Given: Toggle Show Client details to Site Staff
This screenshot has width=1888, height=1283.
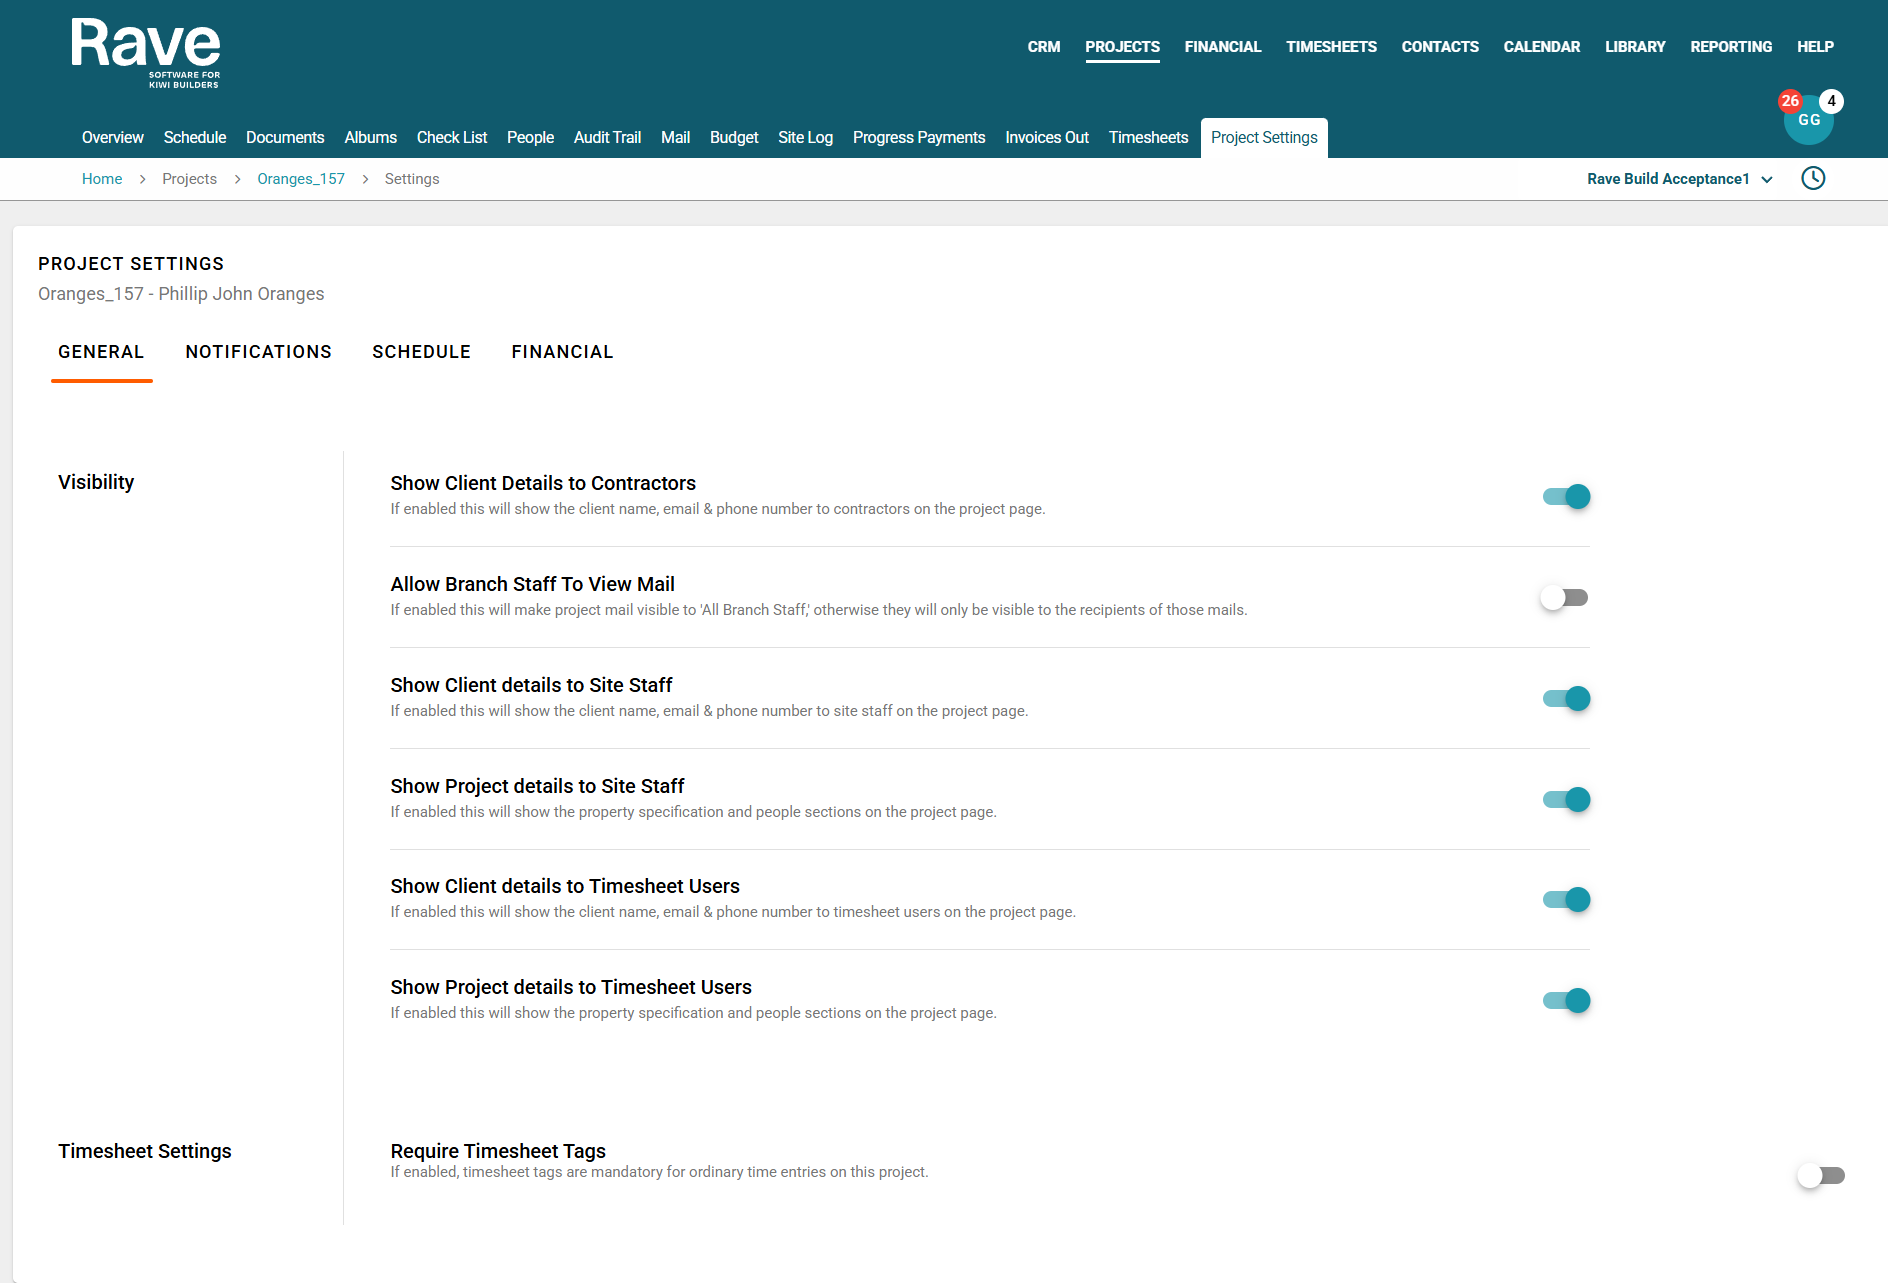Looking at the screenshot, I should click(x=1566, y=698).
